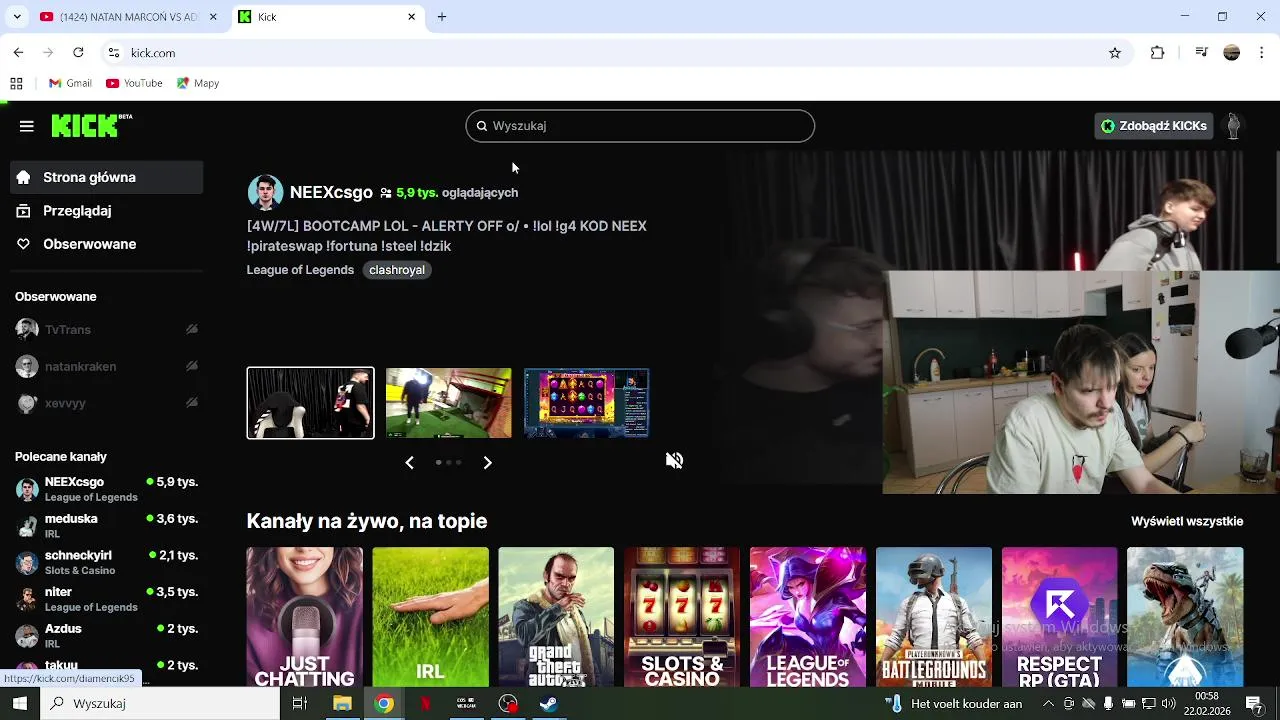Bookmark this page with star icon
The width and height of the screenshot is (1280, 720).
(1115, 53)
